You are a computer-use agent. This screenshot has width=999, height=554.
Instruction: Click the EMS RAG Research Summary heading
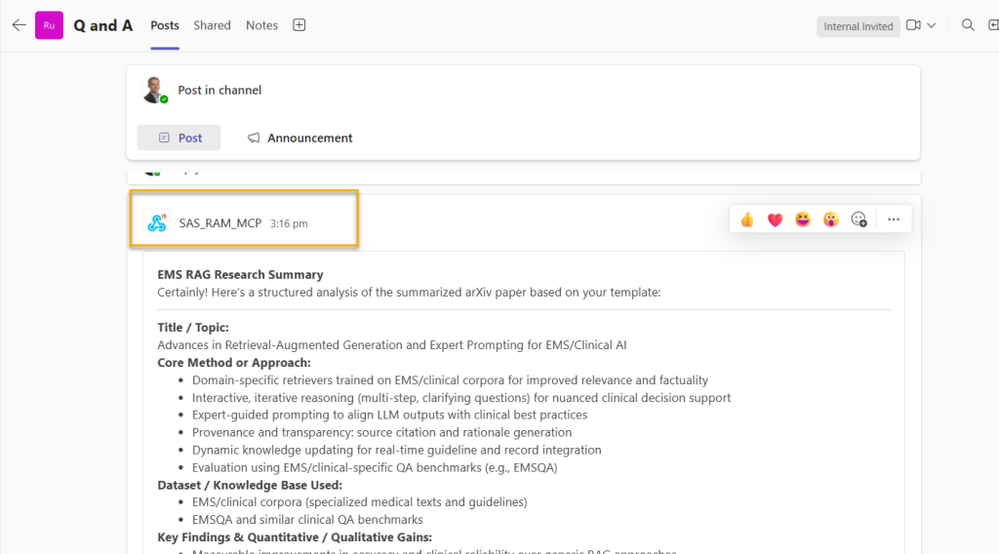coord(240,274)
